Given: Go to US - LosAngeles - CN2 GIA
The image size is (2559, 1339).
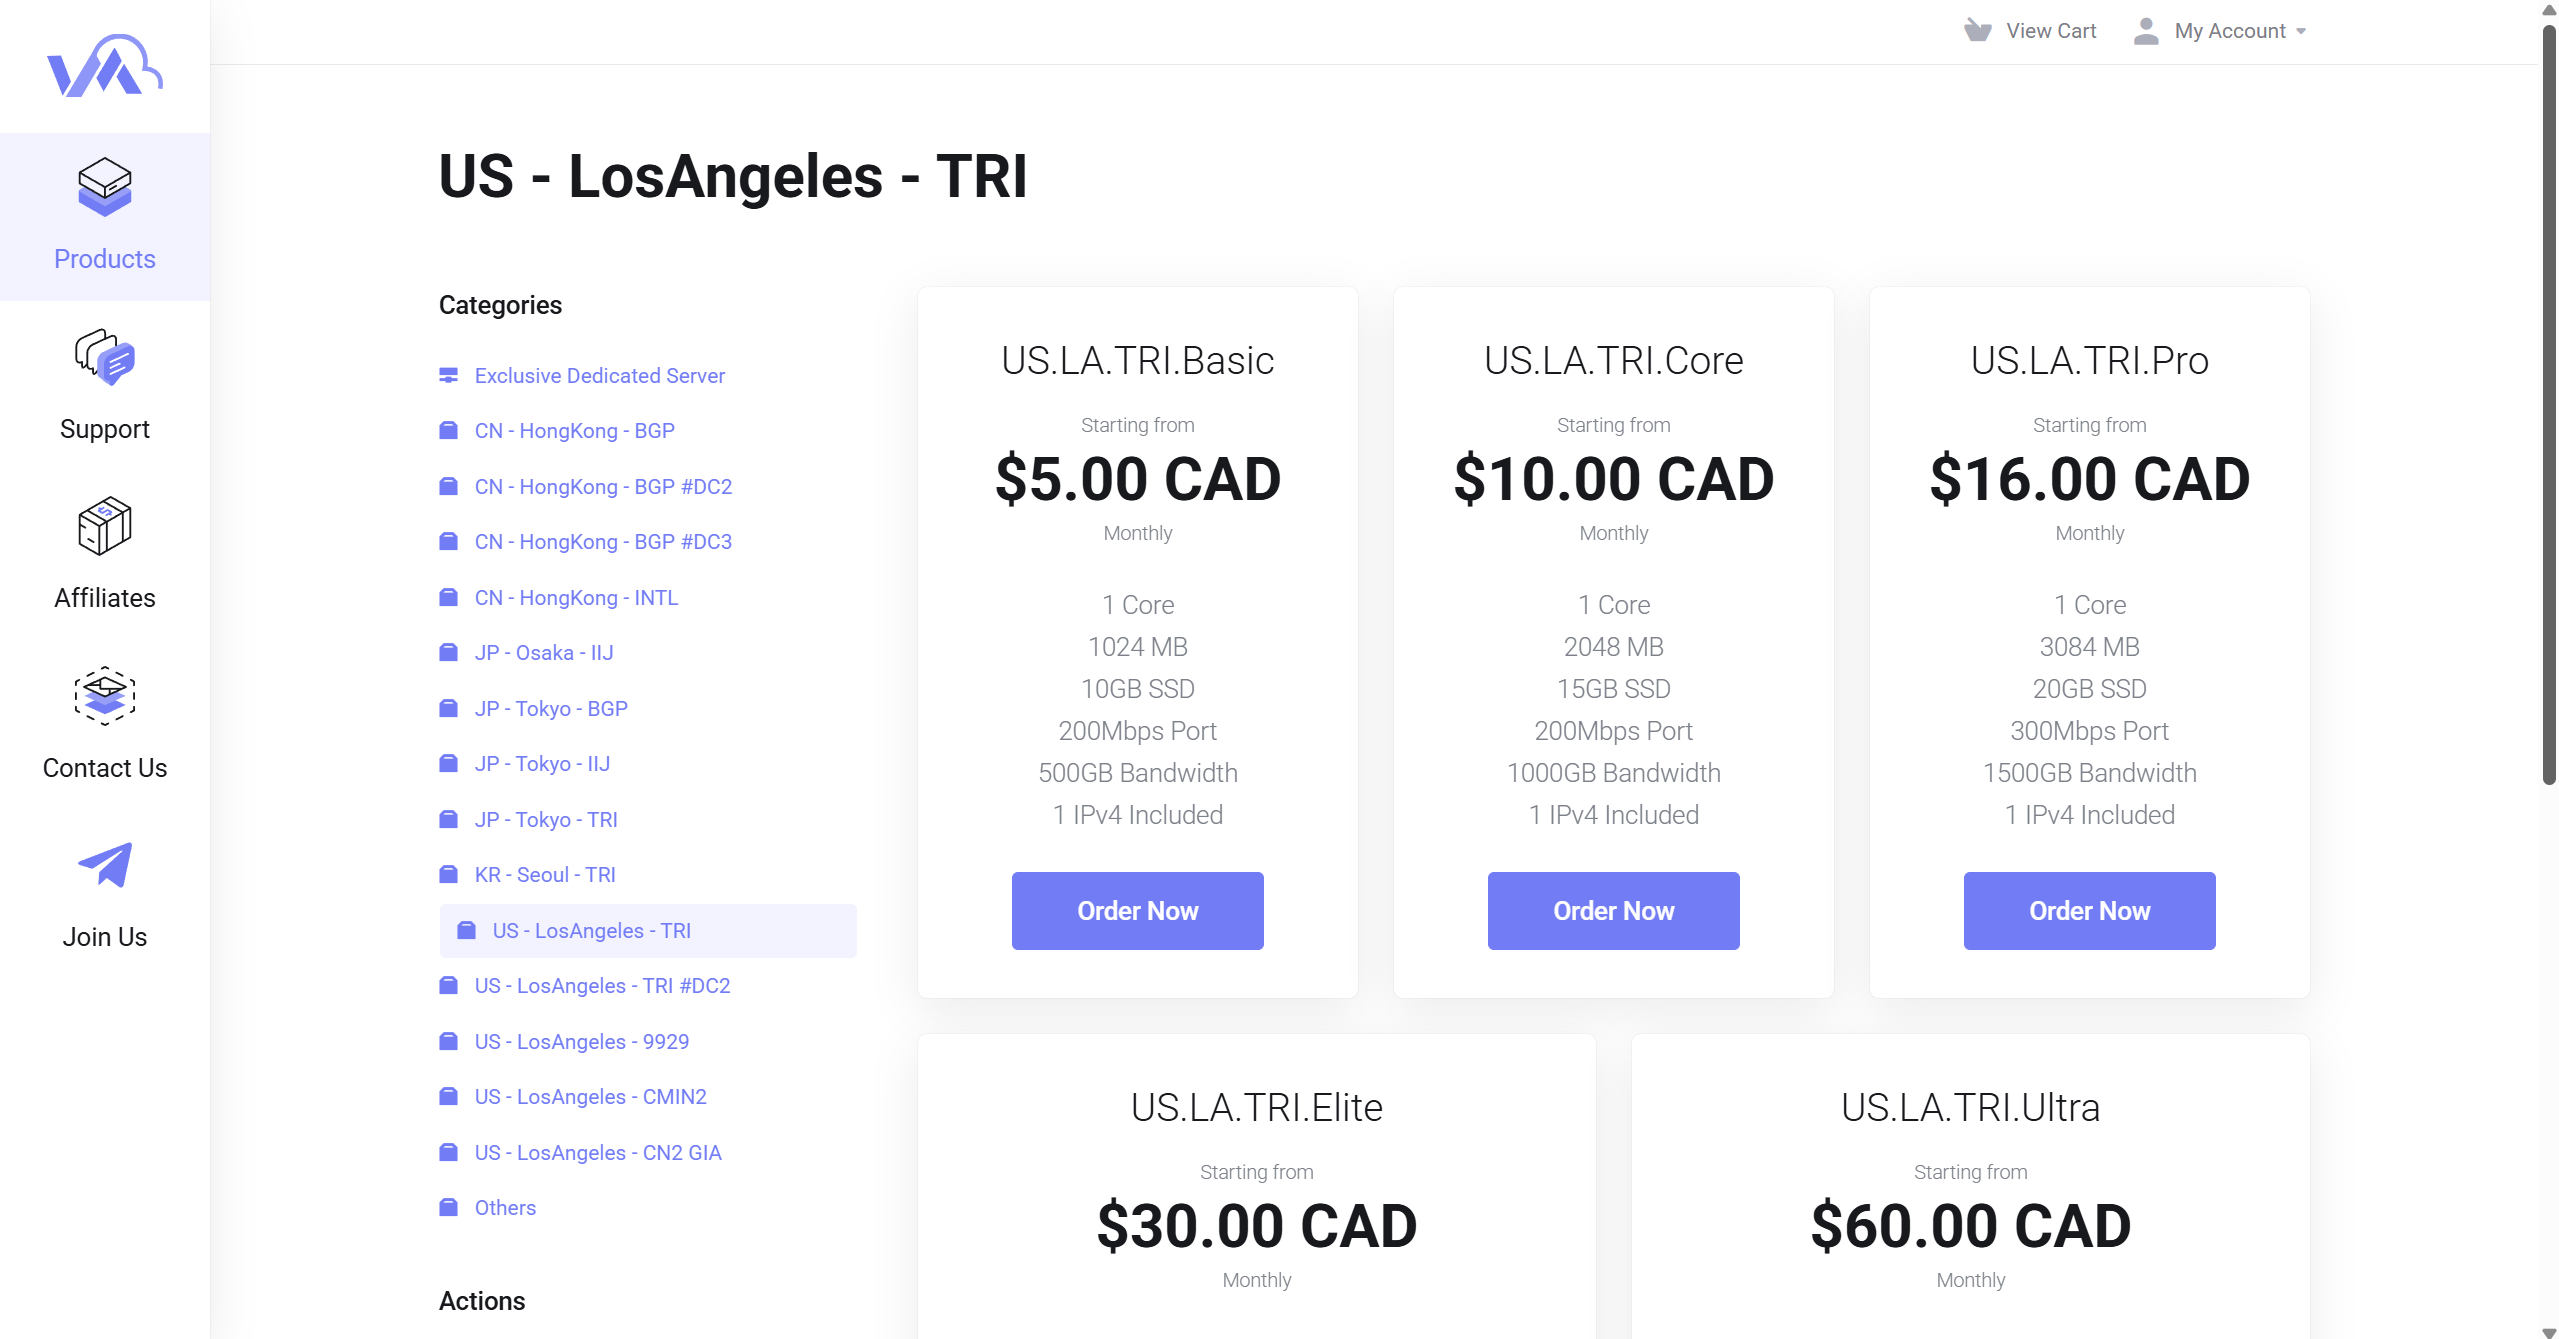Looking at the screenshot, I should pos(597,1153).
